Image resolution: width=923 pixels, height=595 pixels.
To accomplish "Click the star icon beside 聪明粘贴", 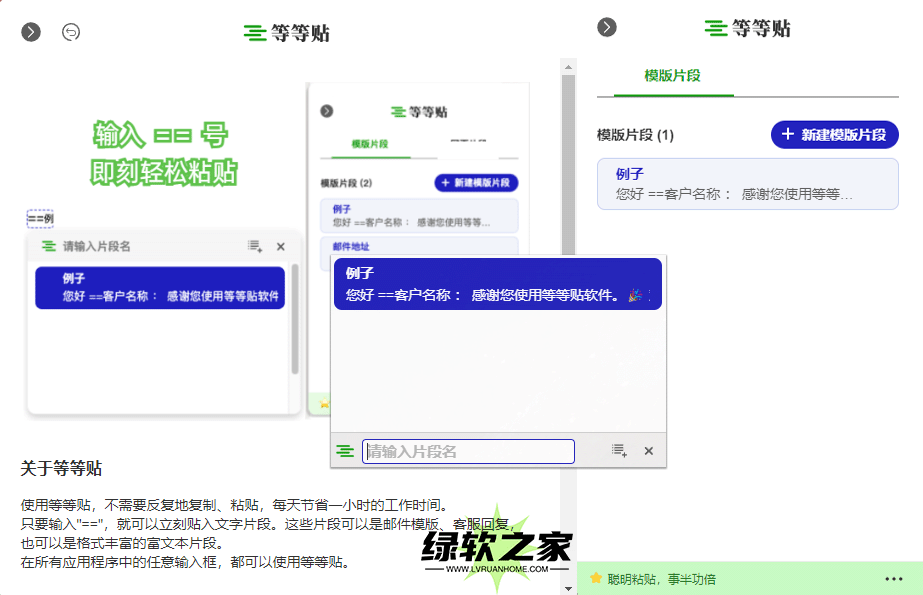I will point(596,579).
